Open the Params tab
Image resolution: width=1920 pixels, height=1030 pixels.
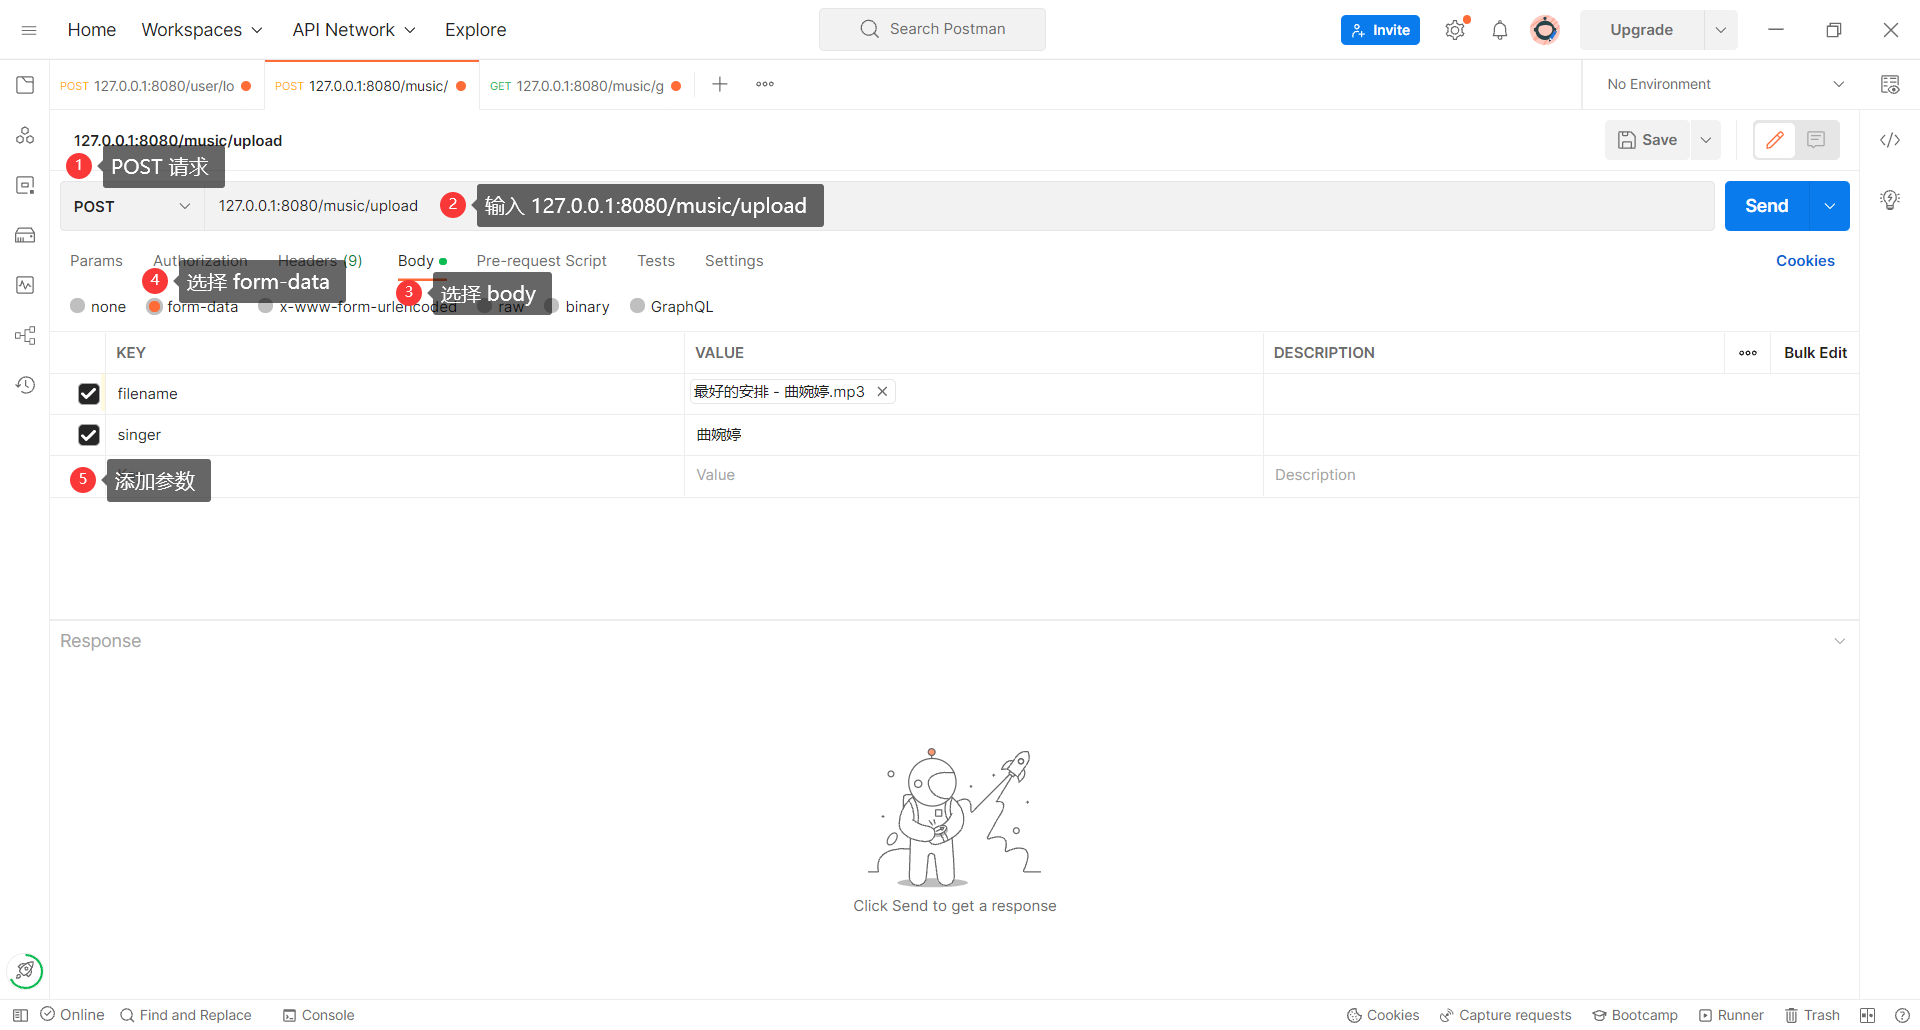[x=96, y=261]
